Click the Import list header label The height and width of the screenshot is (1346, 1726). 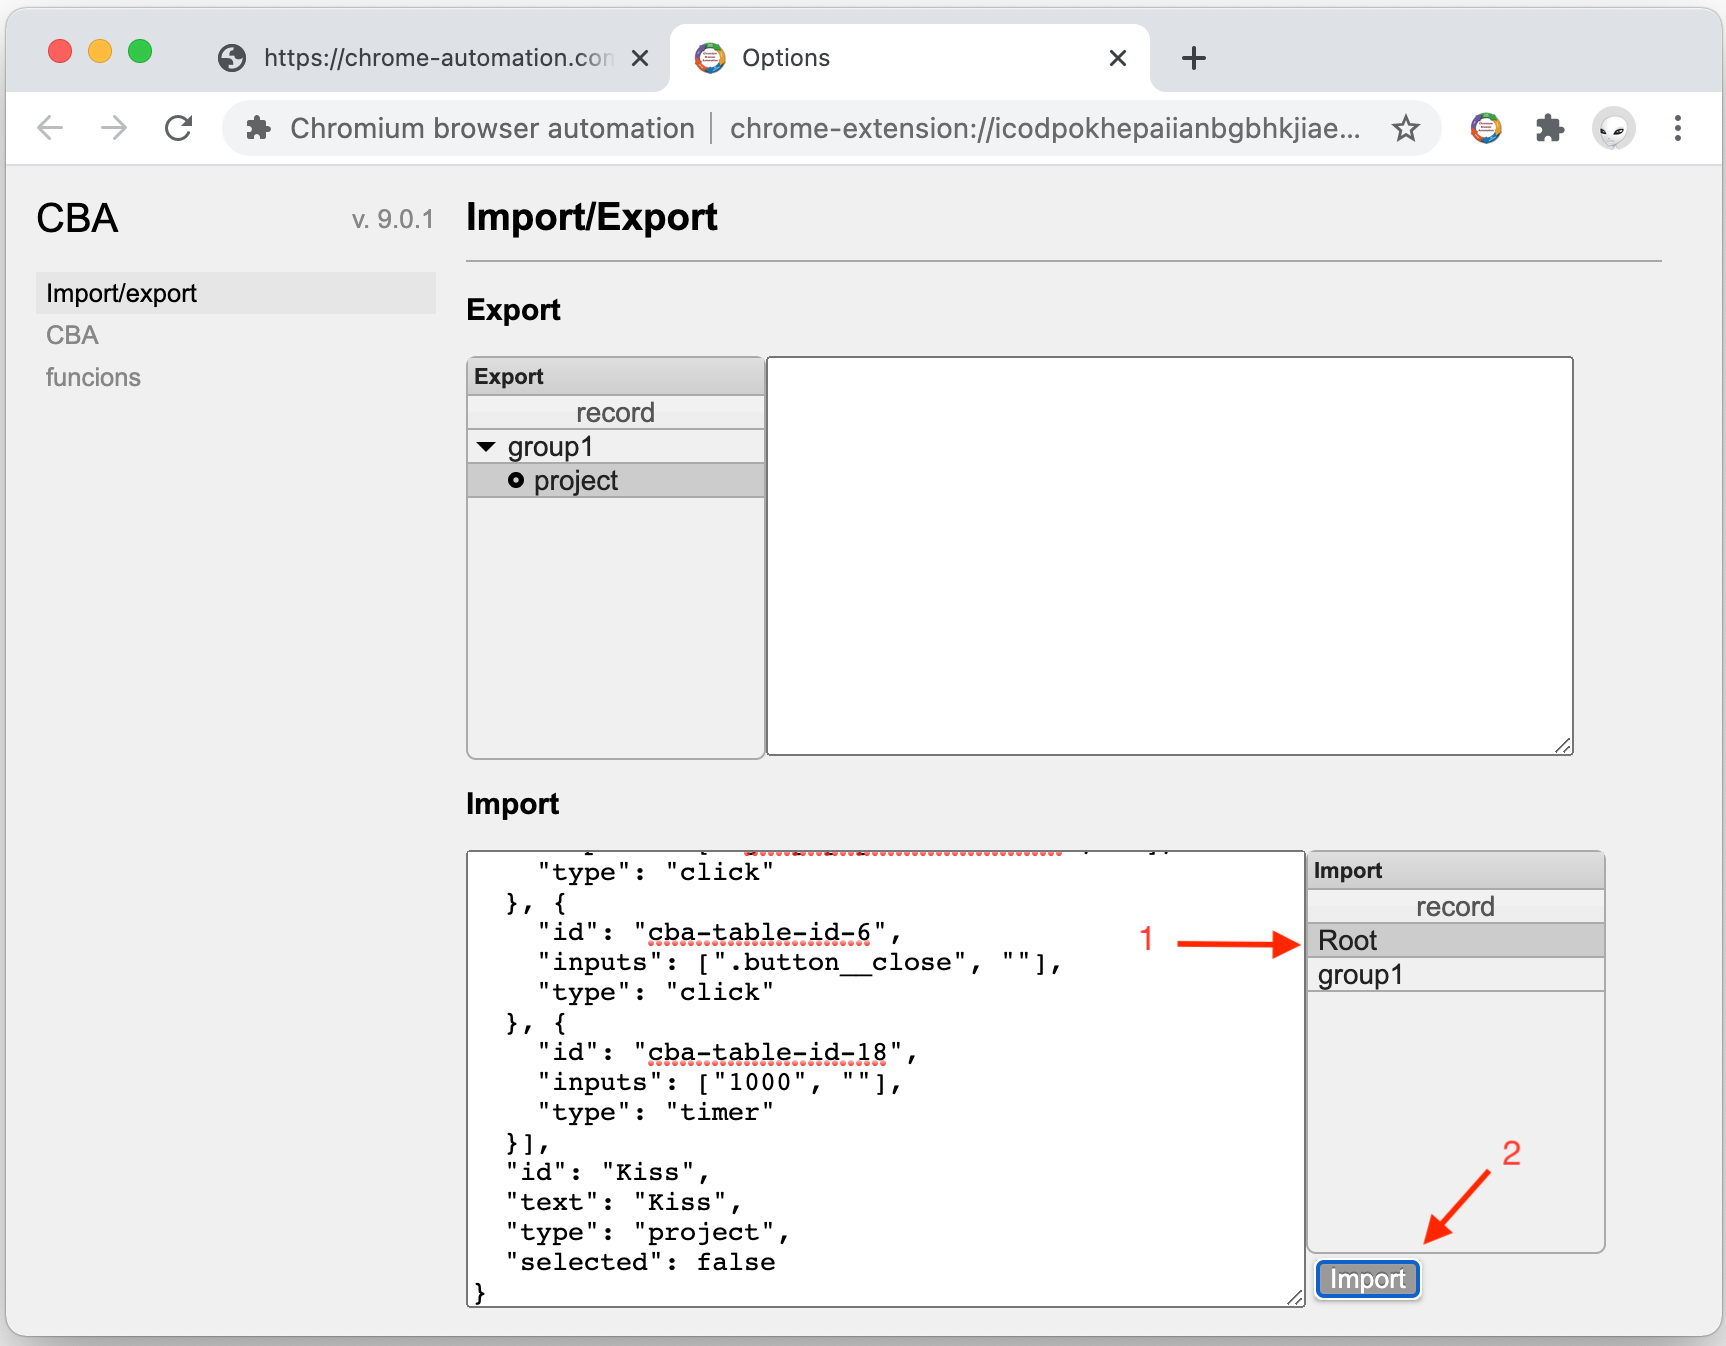pyautogui.click(x=1348, y=870)
